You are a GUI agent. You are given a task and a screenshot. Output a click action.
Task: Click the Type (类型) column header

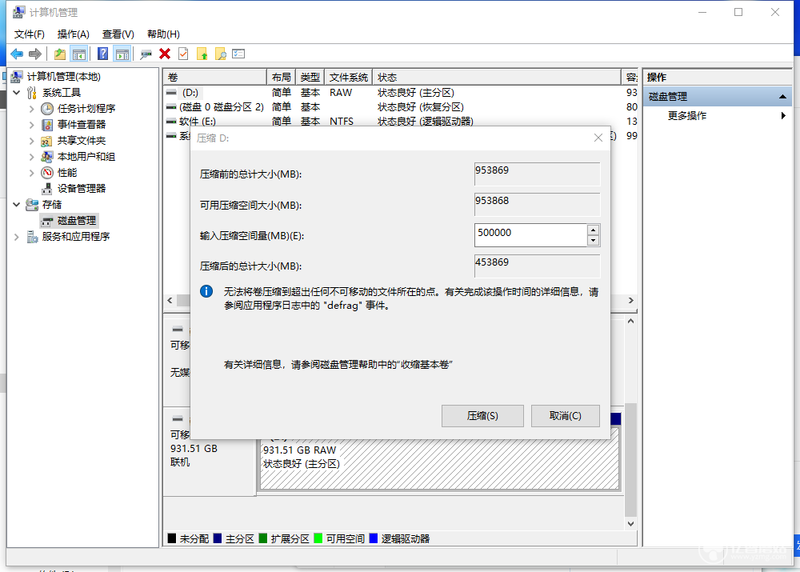pyautogui.click(x=310, y=78)
